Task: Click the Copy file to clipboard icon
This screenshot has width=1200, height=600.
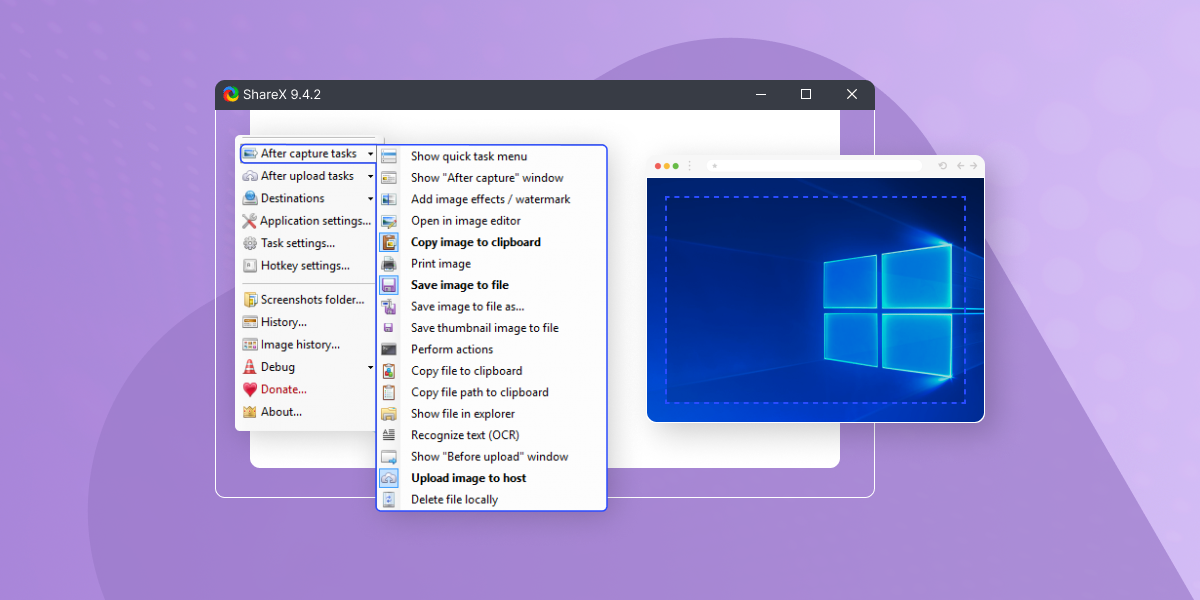Action: pyautogui.click(x=389, y=371)
